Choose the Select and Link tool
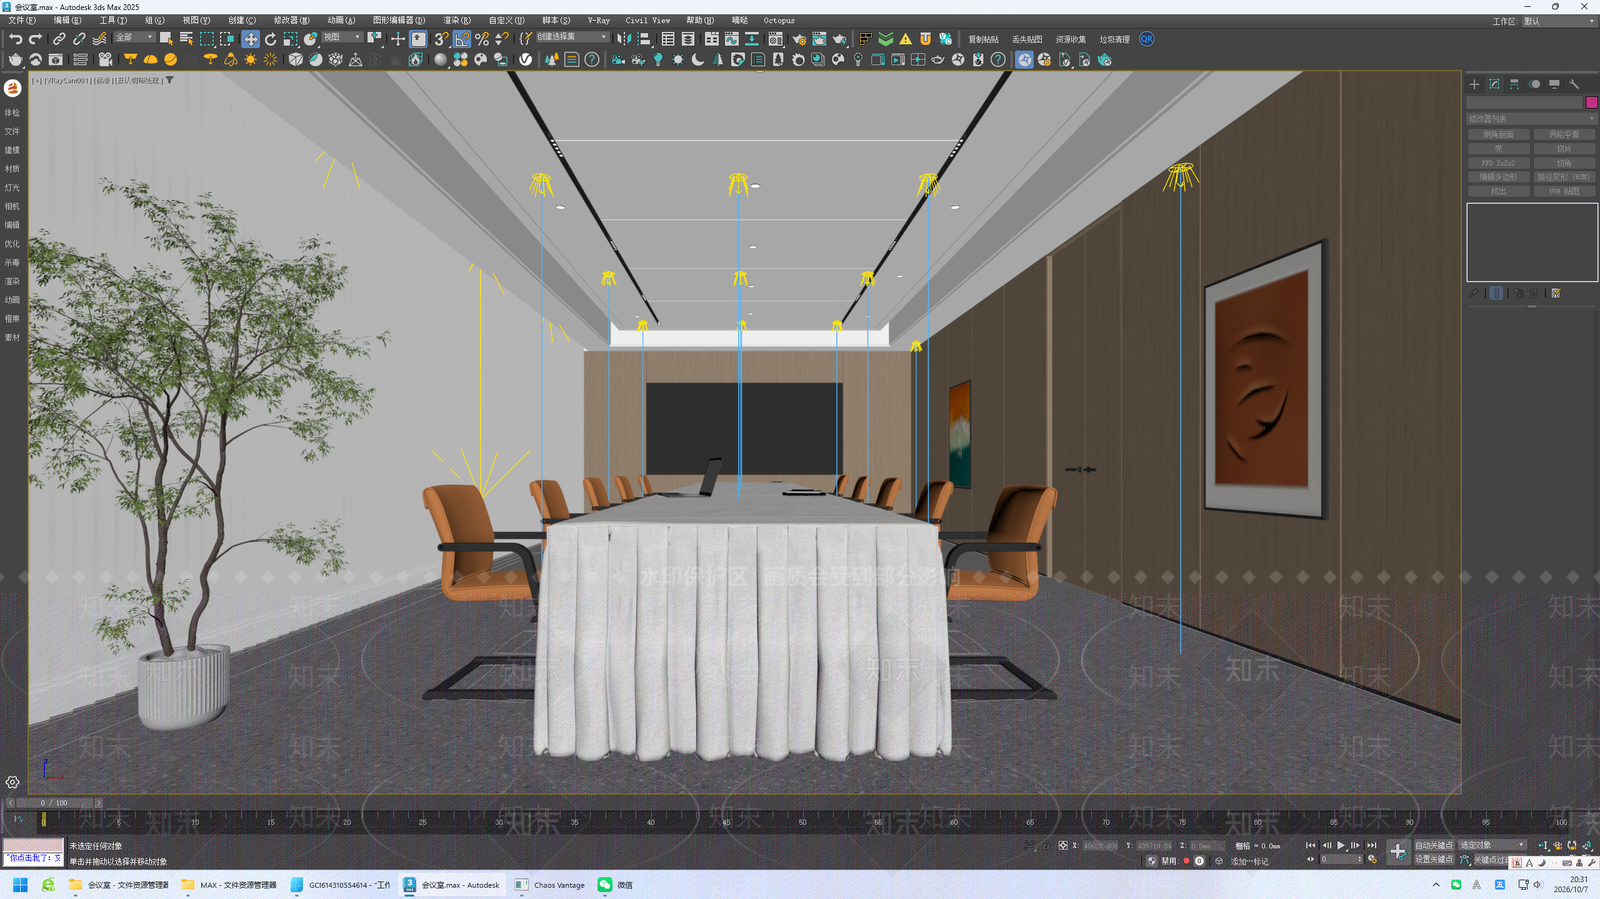This screenshot has width=1600, height=899. pyautogui.click(x=59, y=39)
